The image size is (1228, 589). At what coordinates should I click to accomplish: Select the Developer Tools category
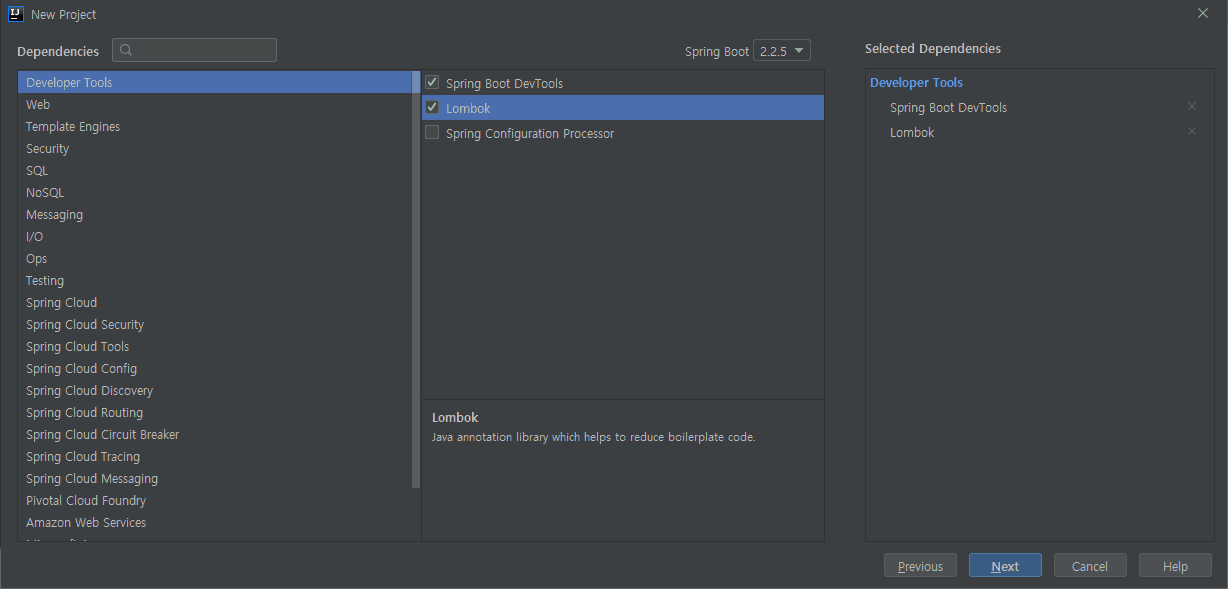(x=215, y=82)
